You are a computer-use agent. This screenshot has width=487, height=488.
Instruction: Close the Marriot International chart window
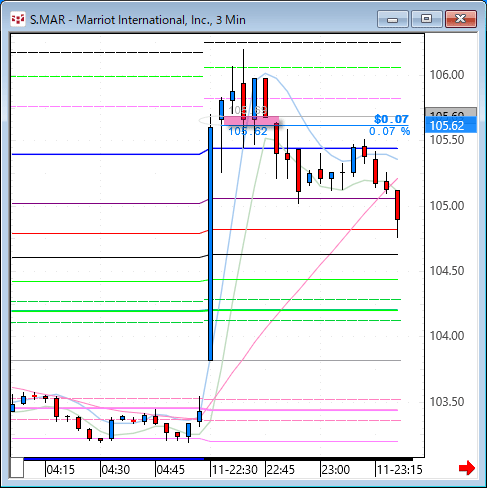(461, 19)
